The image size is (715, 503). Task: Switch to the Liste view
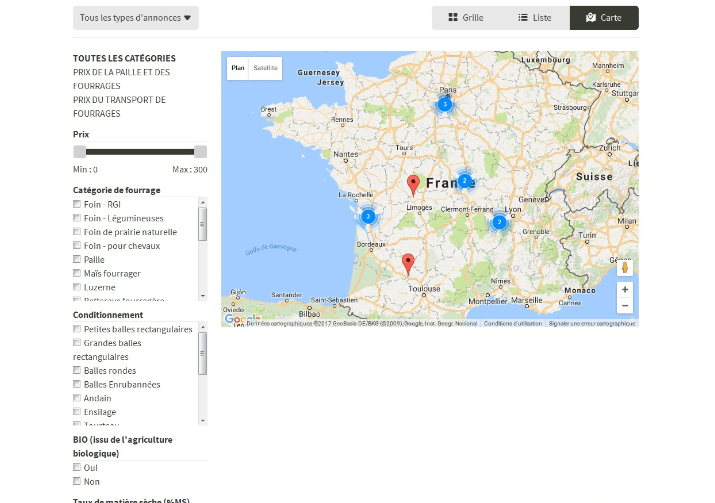point(535,18)
